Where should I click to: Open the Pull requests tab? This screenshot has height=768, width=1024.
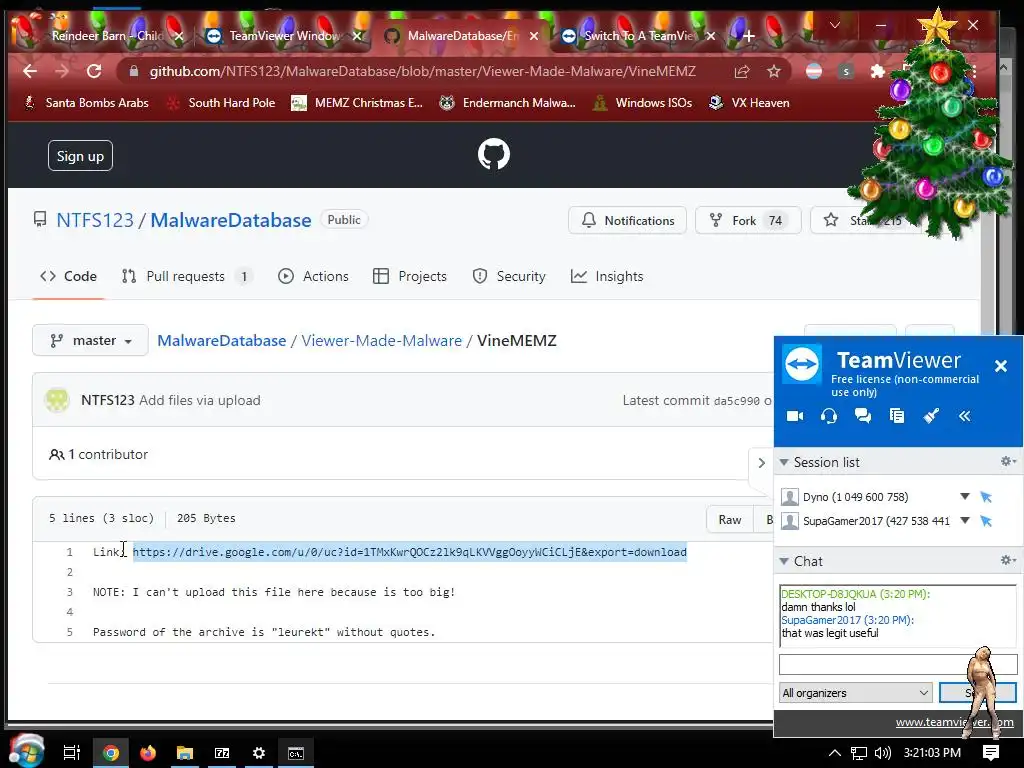tap(187, 276)
